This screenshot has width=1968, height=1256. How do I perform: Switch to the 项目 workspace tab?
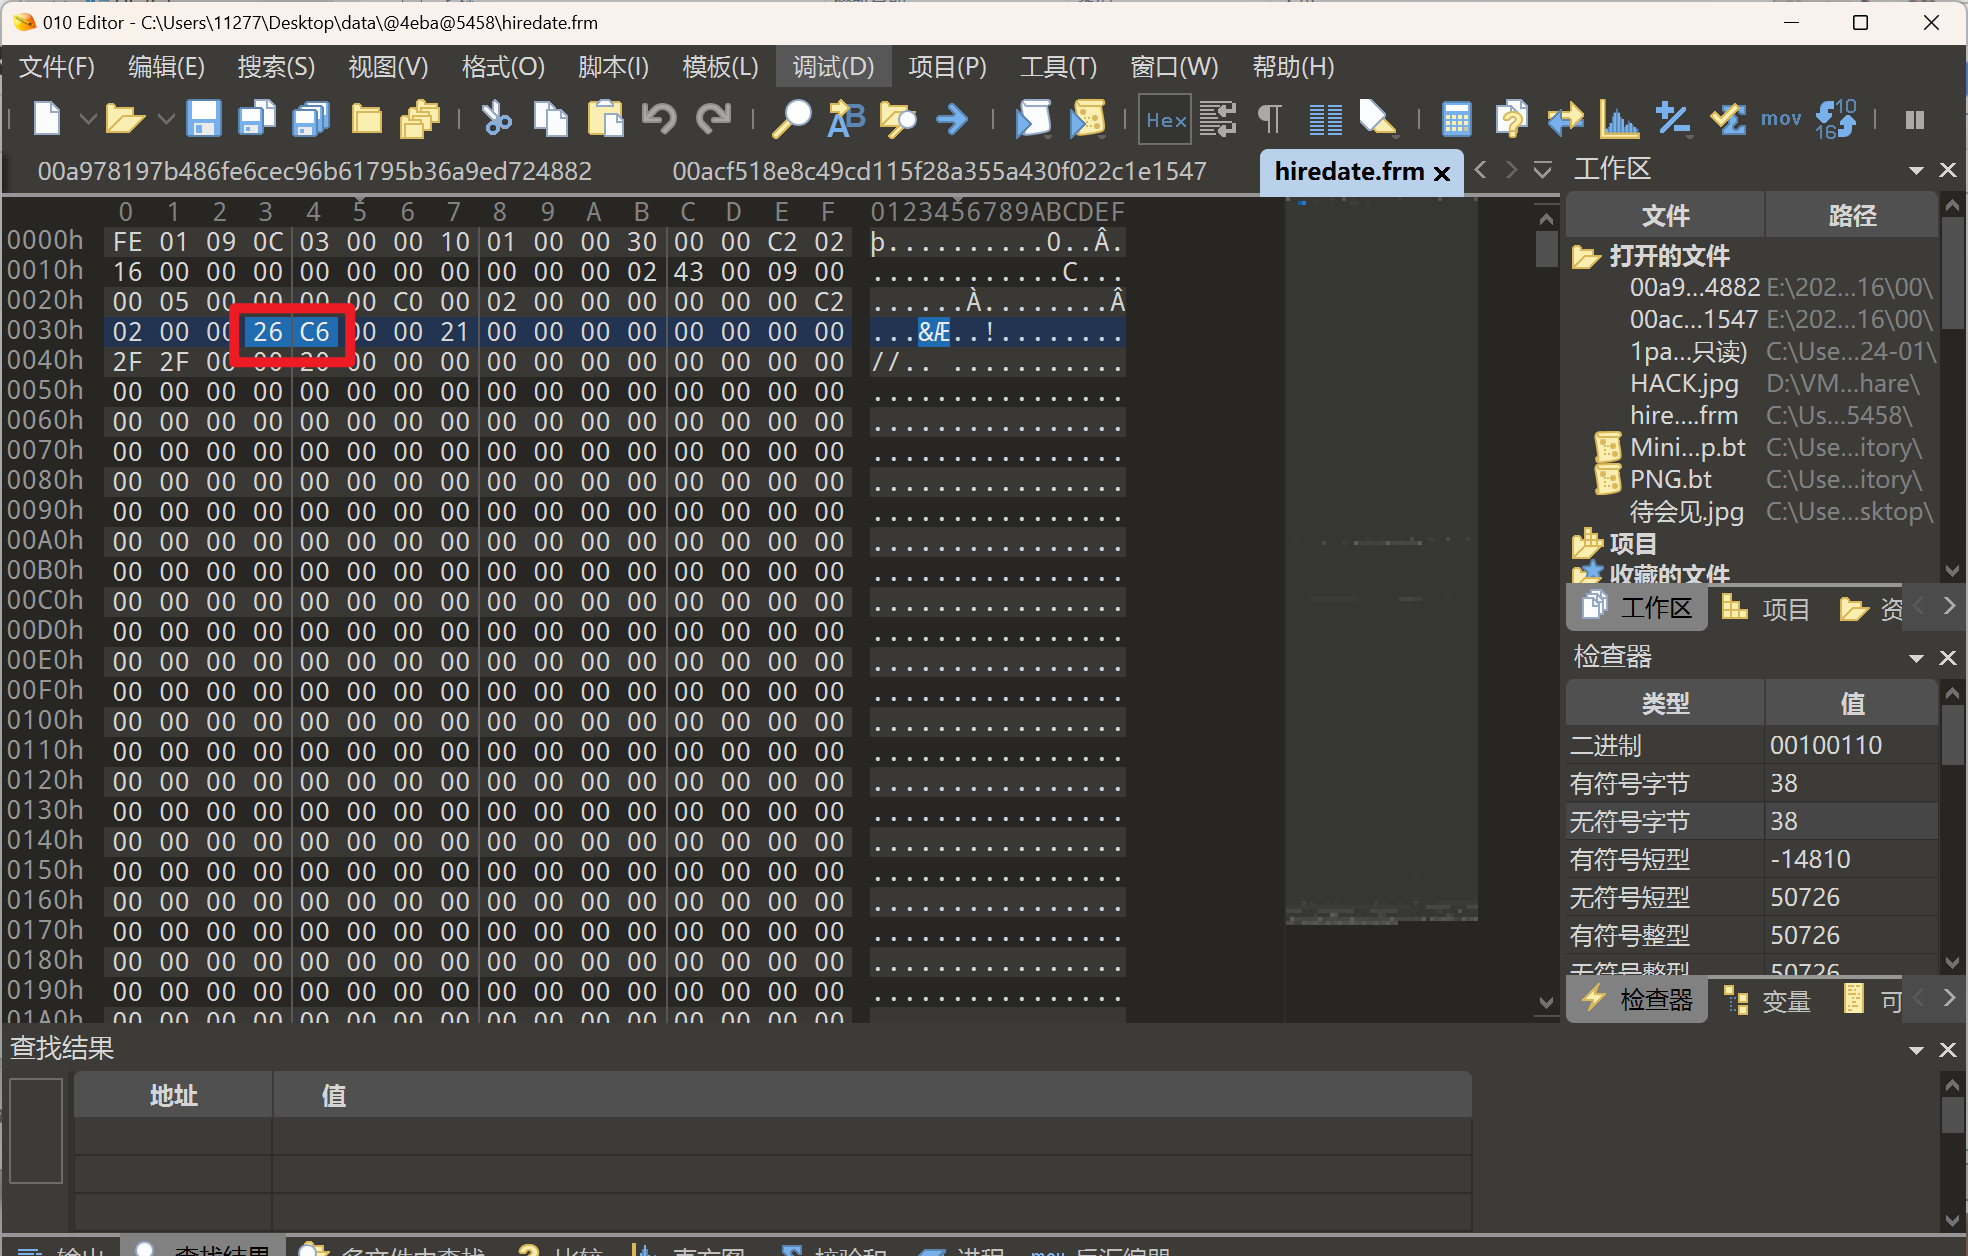point(1767,608)
